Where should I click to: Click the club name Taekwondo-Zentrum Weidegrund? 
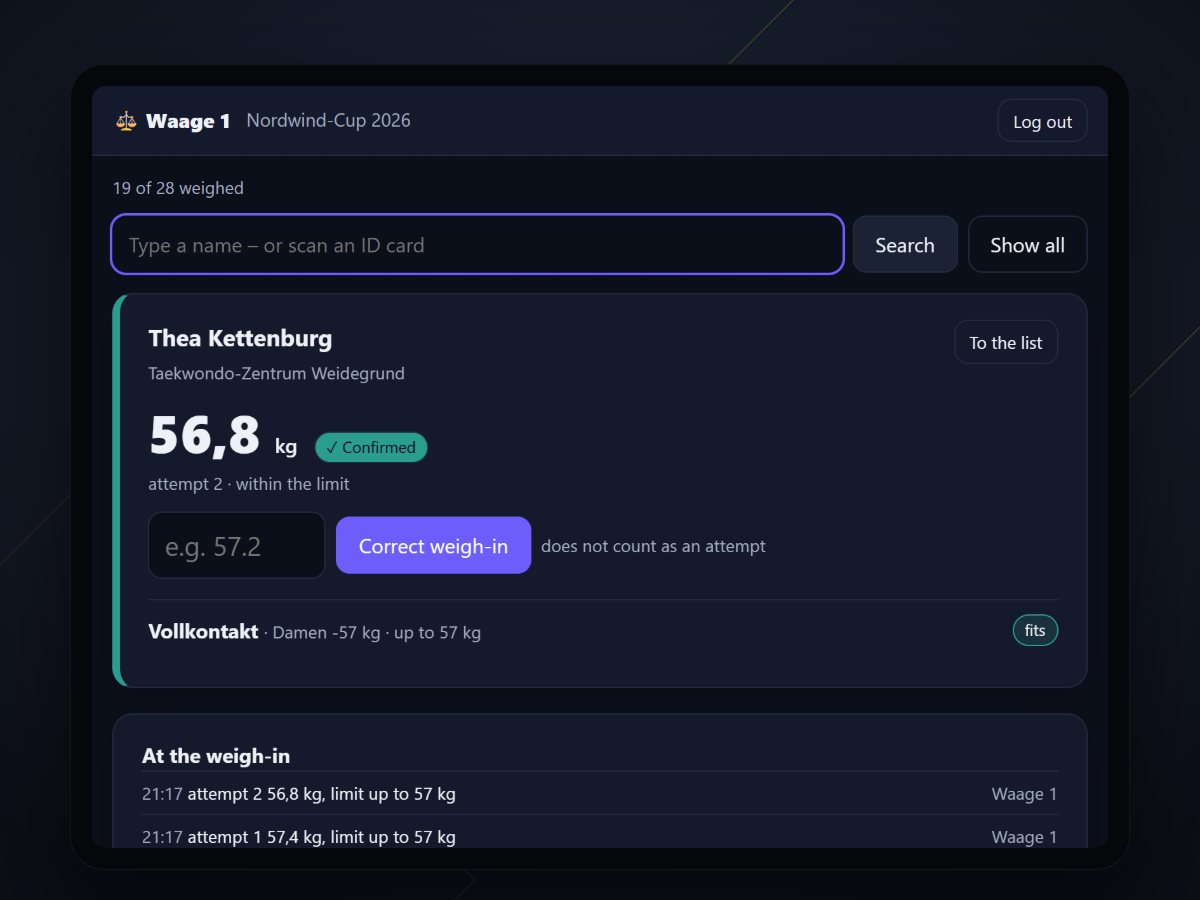[x=276, y=374]
